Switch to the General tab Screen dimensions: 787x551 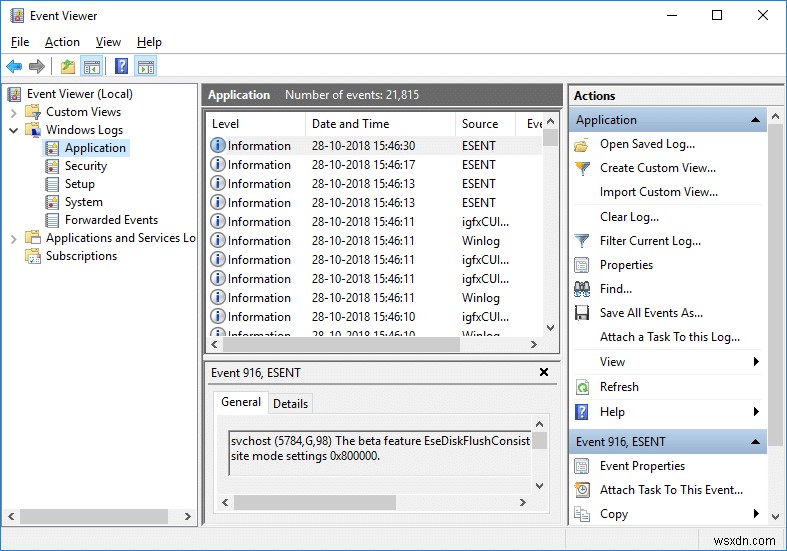(241, 402)
